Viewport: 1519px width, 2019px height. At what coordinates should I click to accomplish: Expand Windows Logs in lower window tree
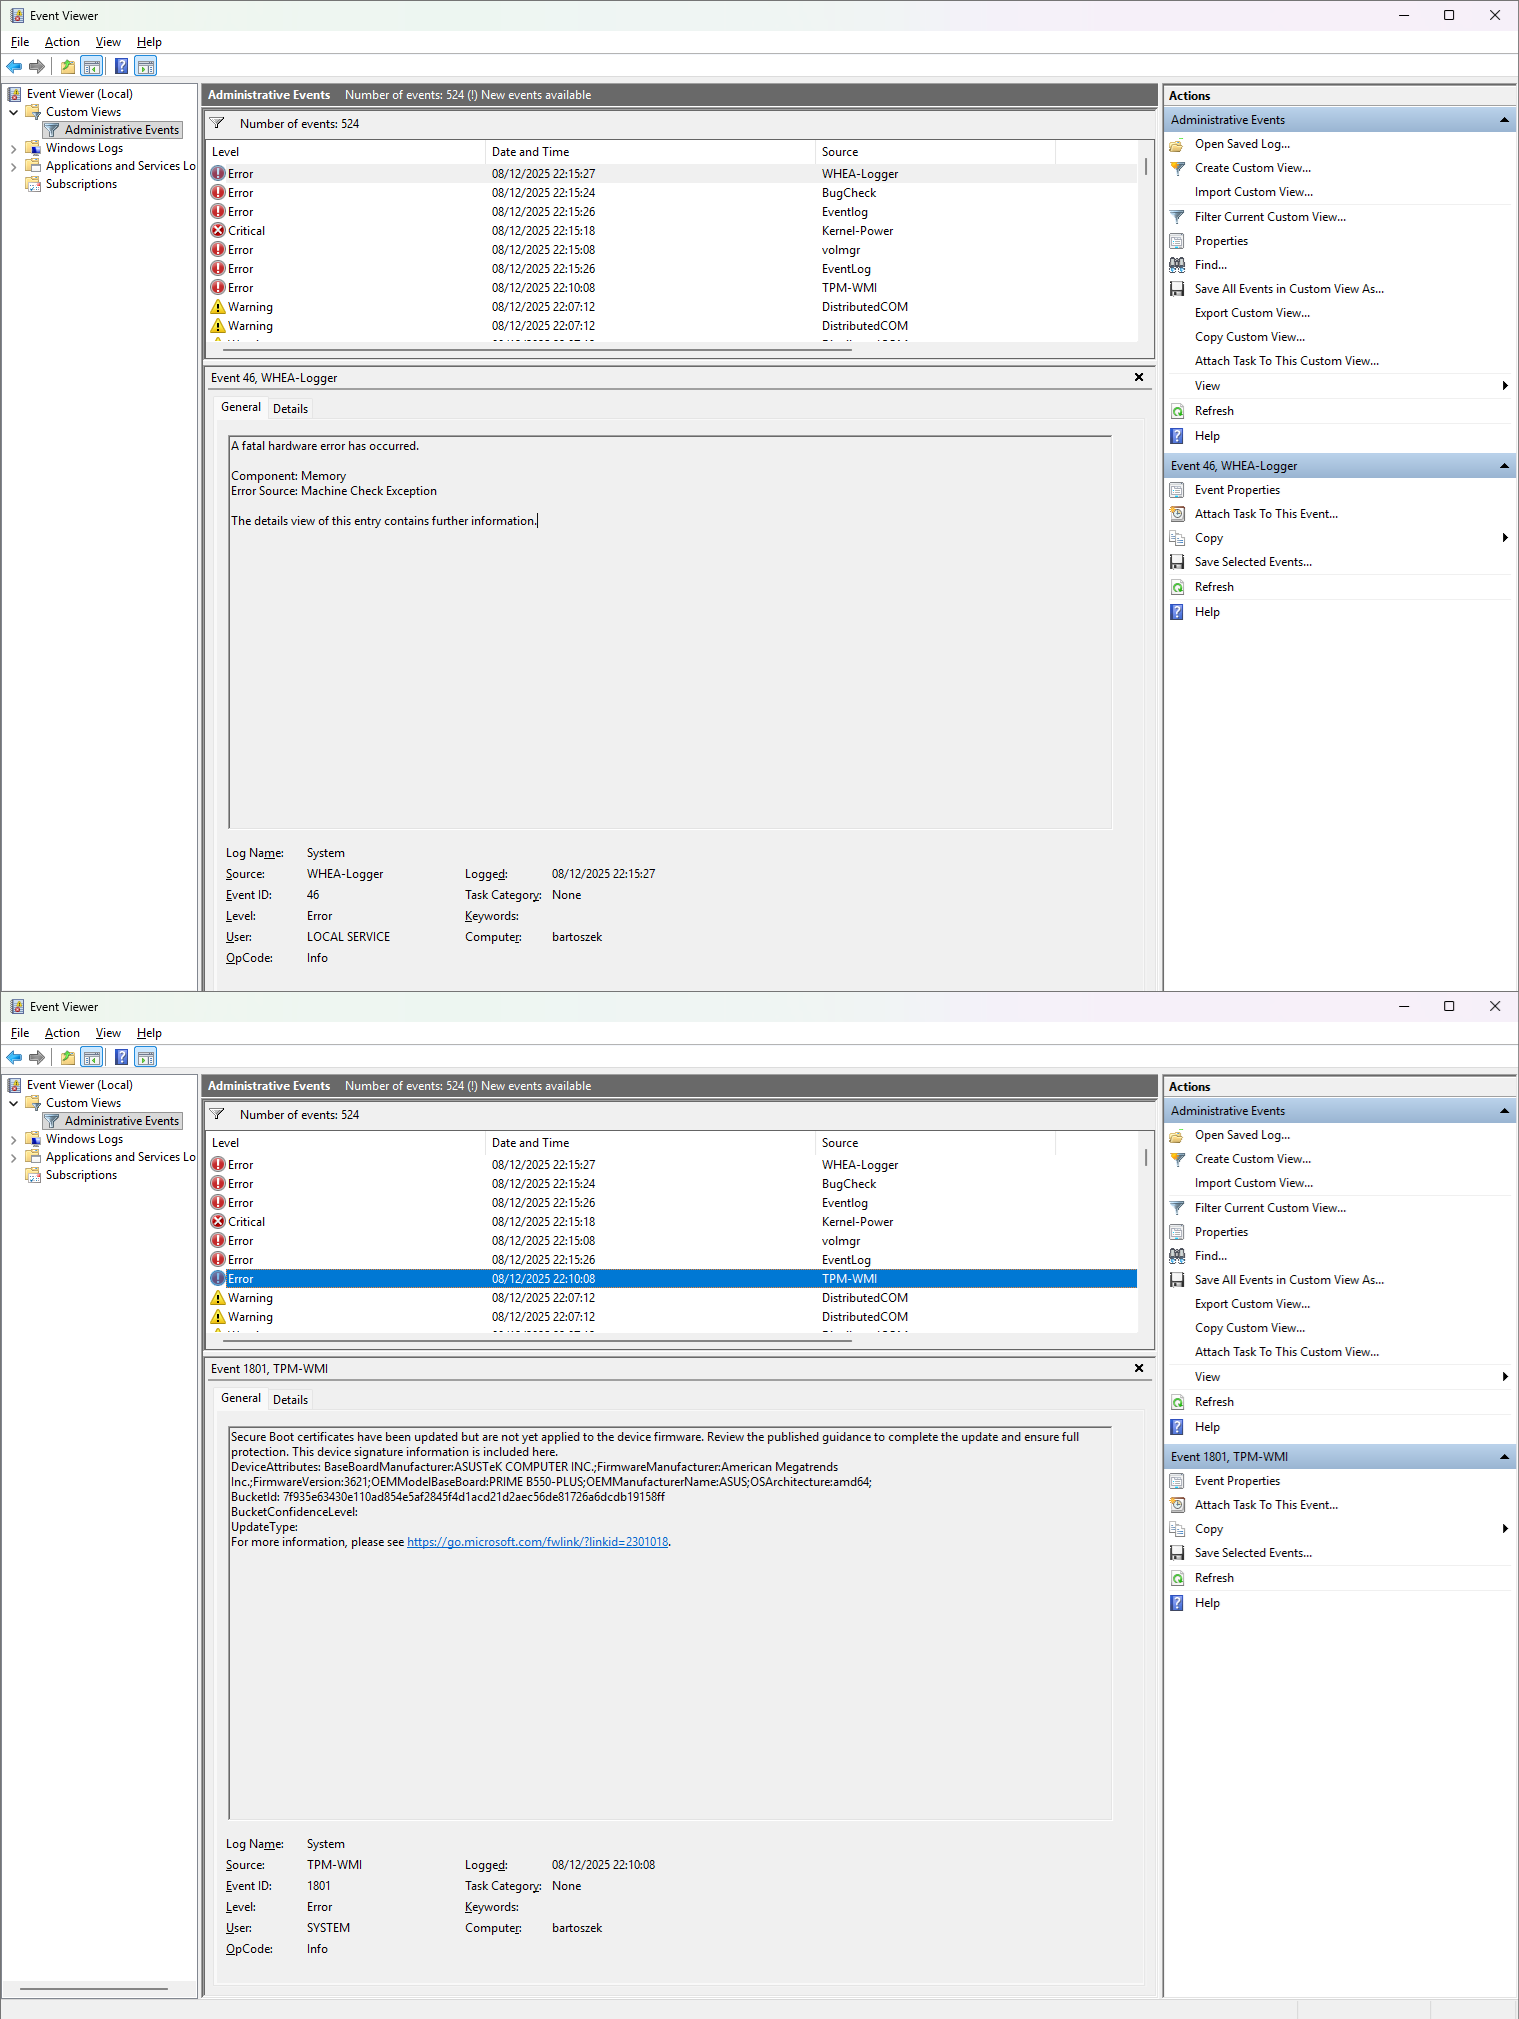click(x=13, y=1139)
